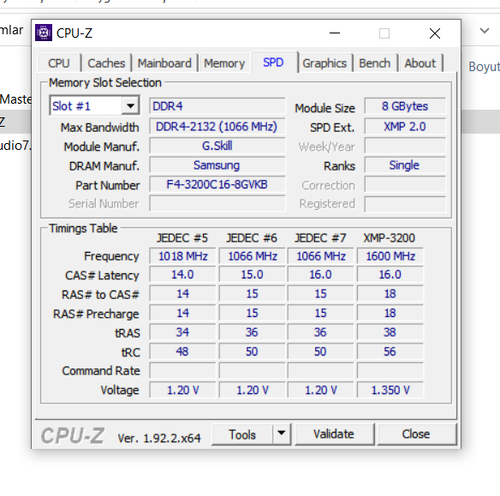Click the Ver. 1.92.2.x64 version text
Viewport: 500px width, 496px height.
point(159,438)
